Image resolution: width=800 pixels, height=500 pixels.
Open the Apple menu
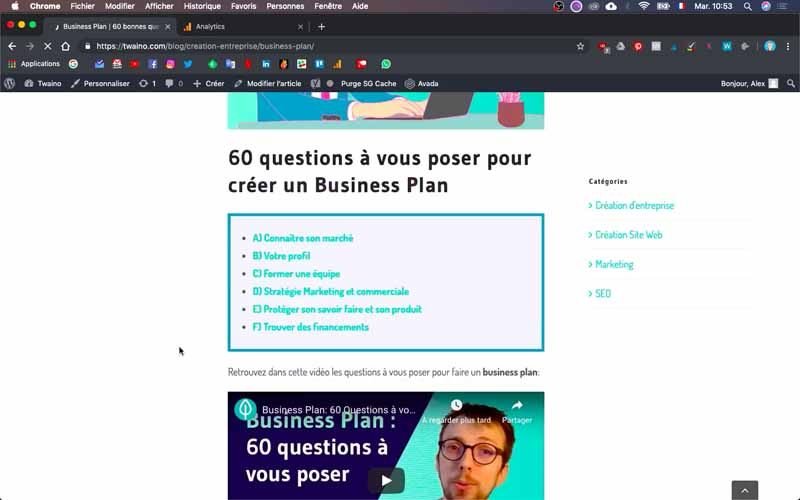15,6
